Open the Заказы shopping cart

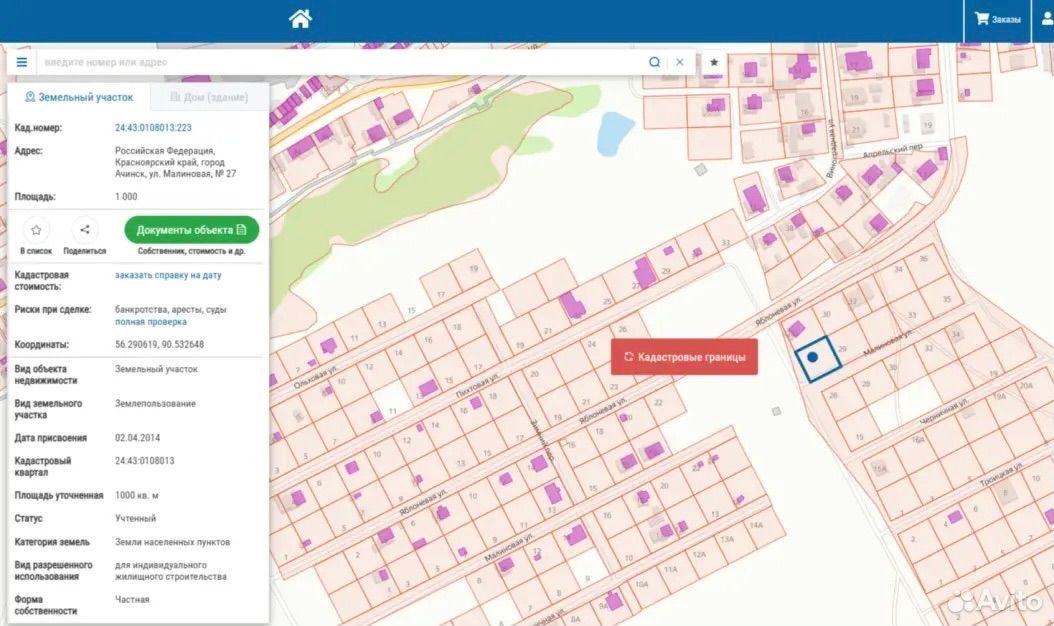[998, 19]
